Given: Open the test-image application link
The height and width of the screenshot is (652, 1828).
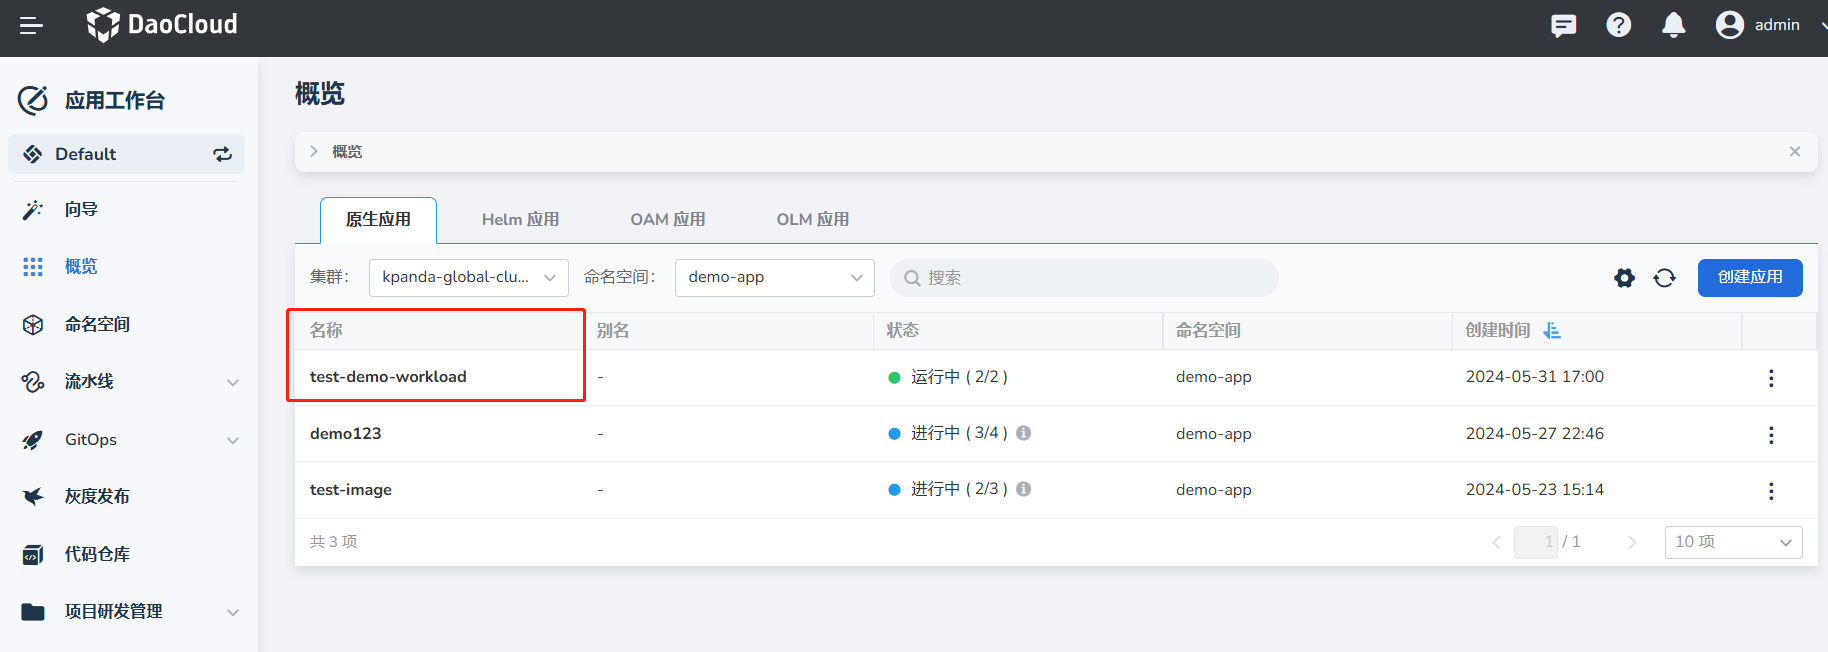Looking at the screenshot, I should [x=351, y=490].
